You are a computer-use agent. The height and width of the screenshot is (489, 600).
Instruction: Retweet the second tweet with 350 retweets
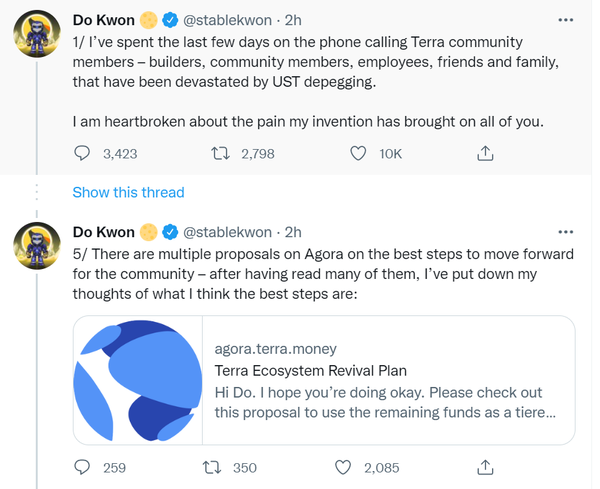(212, 467)
